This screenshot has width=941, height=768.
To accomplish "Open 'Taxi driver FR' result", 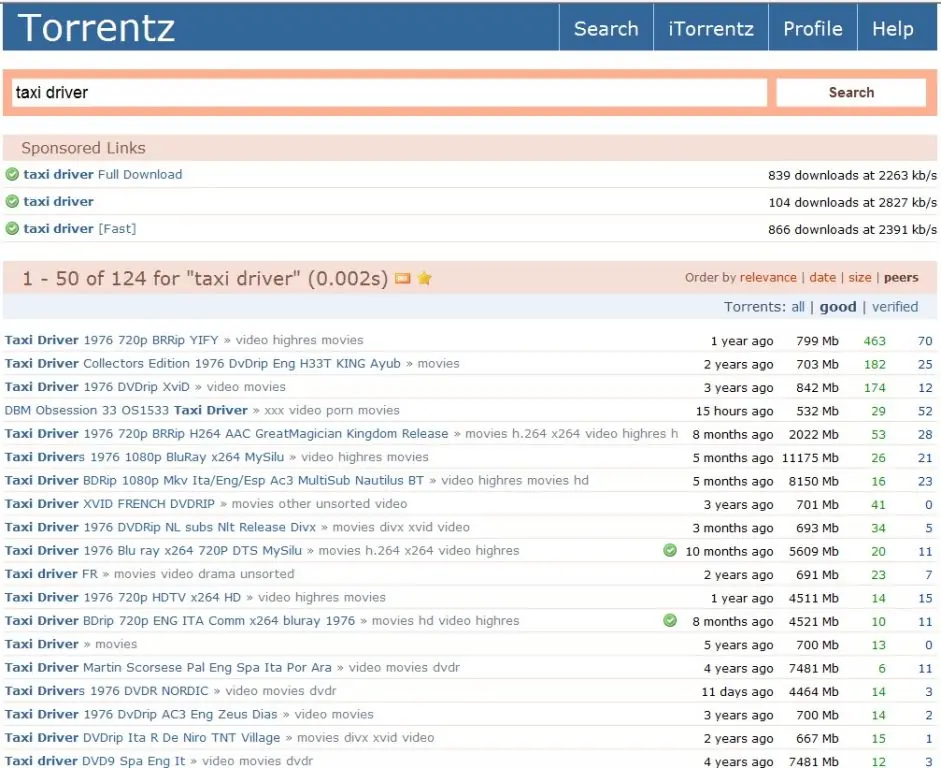I will pyautogui.click(x=51, y=574).
